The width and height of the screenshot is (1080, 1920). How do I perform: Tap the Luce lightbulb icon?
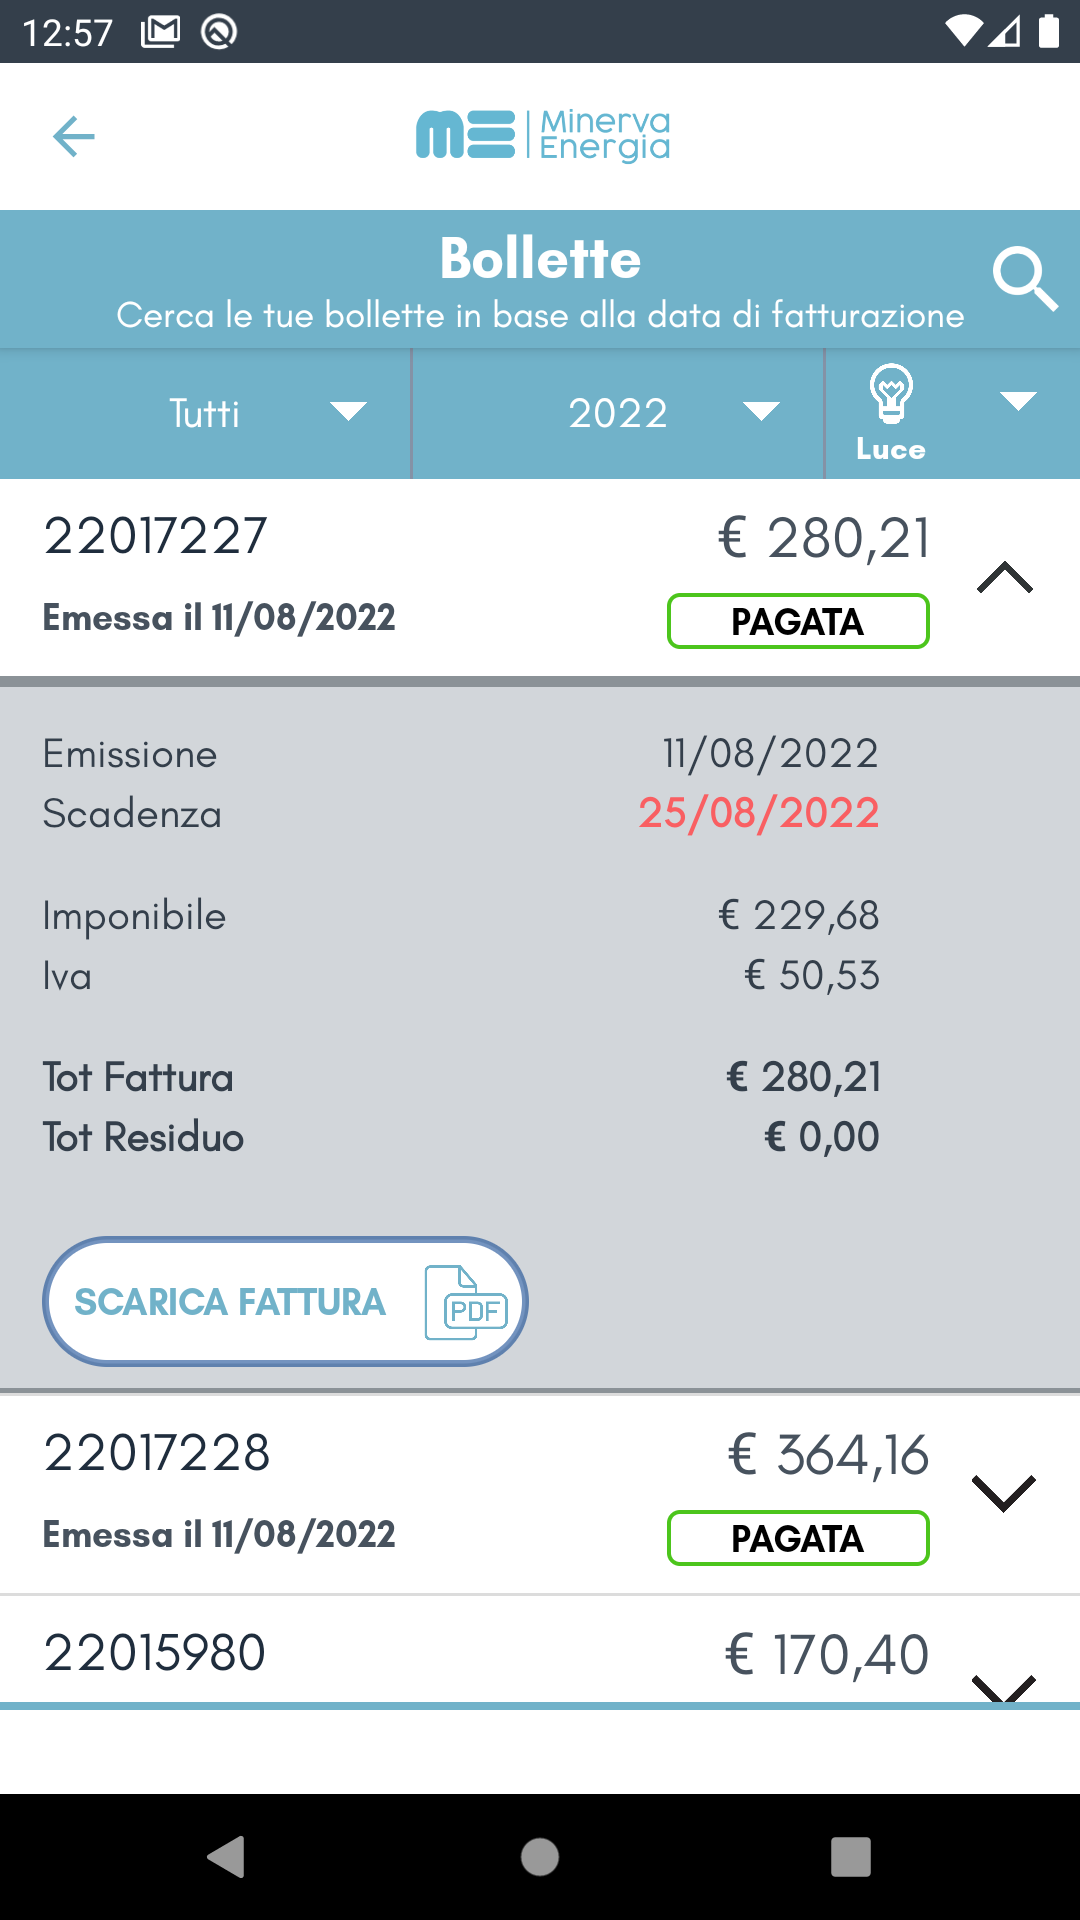(x=891, y=394)
